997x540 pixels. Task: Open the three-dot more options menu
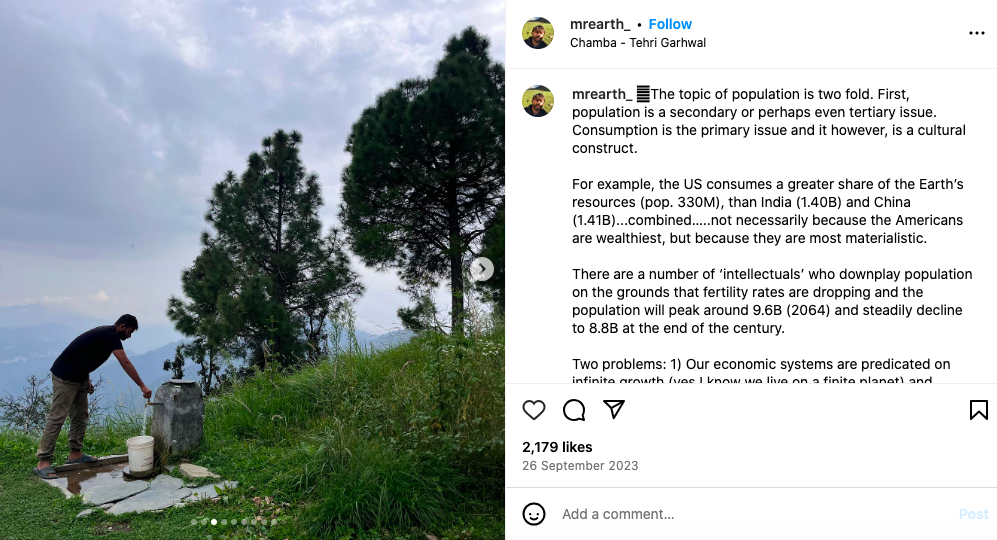tap(977, 33)
